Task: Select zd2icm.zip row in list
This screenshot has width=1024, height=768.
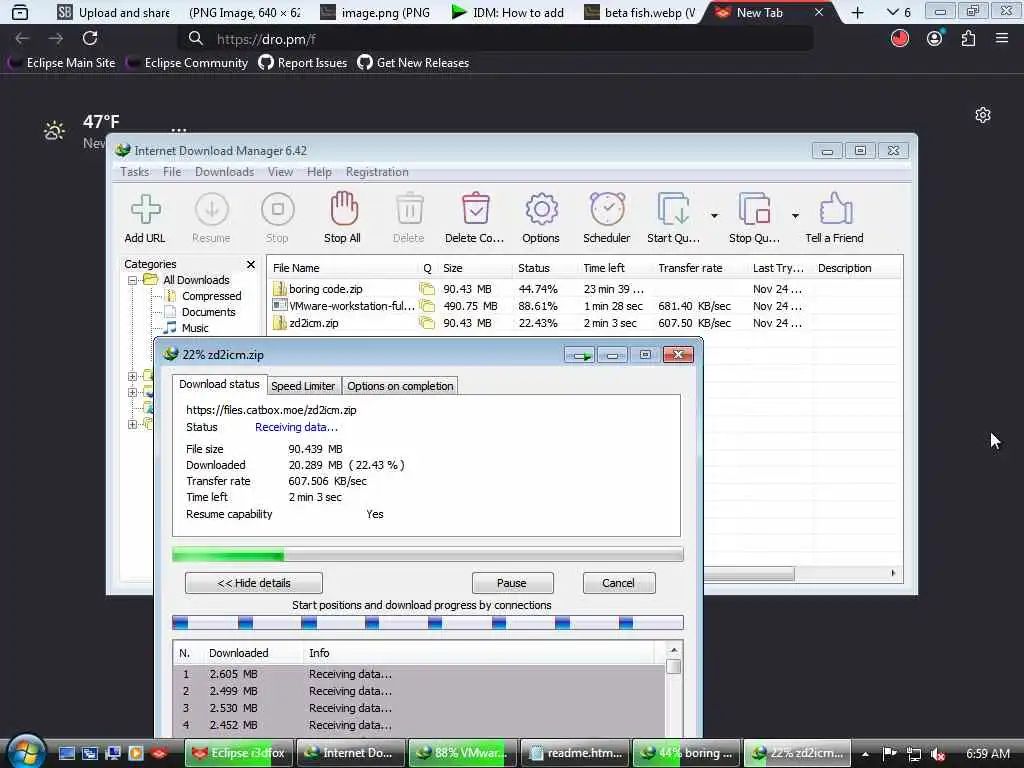Action: click(584, 323)
